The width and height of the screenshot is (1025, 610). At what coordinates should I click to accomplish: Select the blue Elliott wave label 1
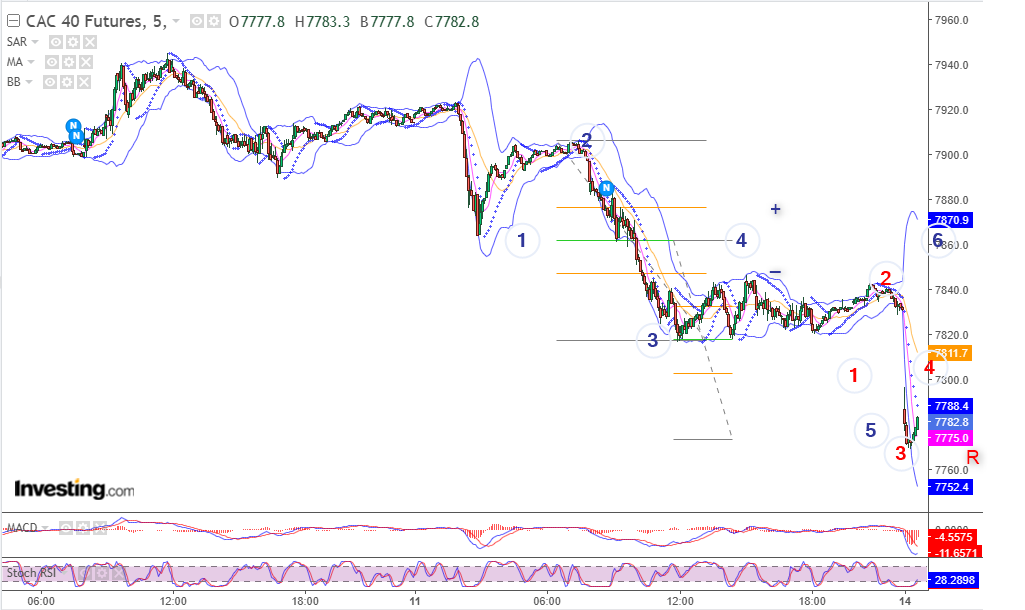[x=522, y=241]
